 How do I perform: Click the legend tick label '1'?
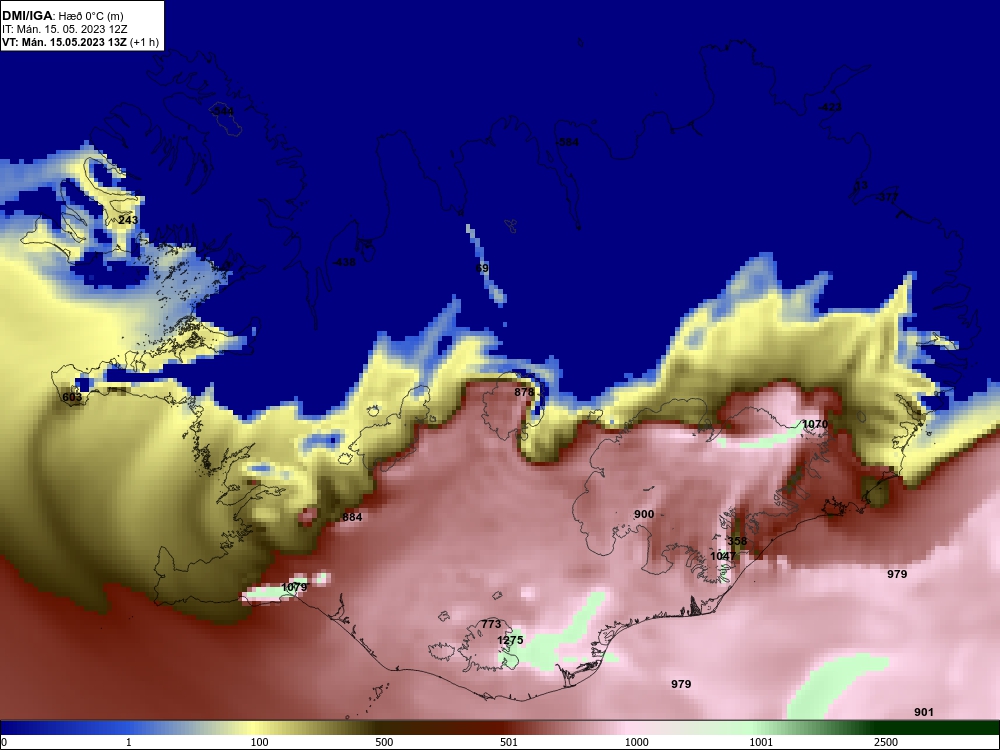coord(129,742)
